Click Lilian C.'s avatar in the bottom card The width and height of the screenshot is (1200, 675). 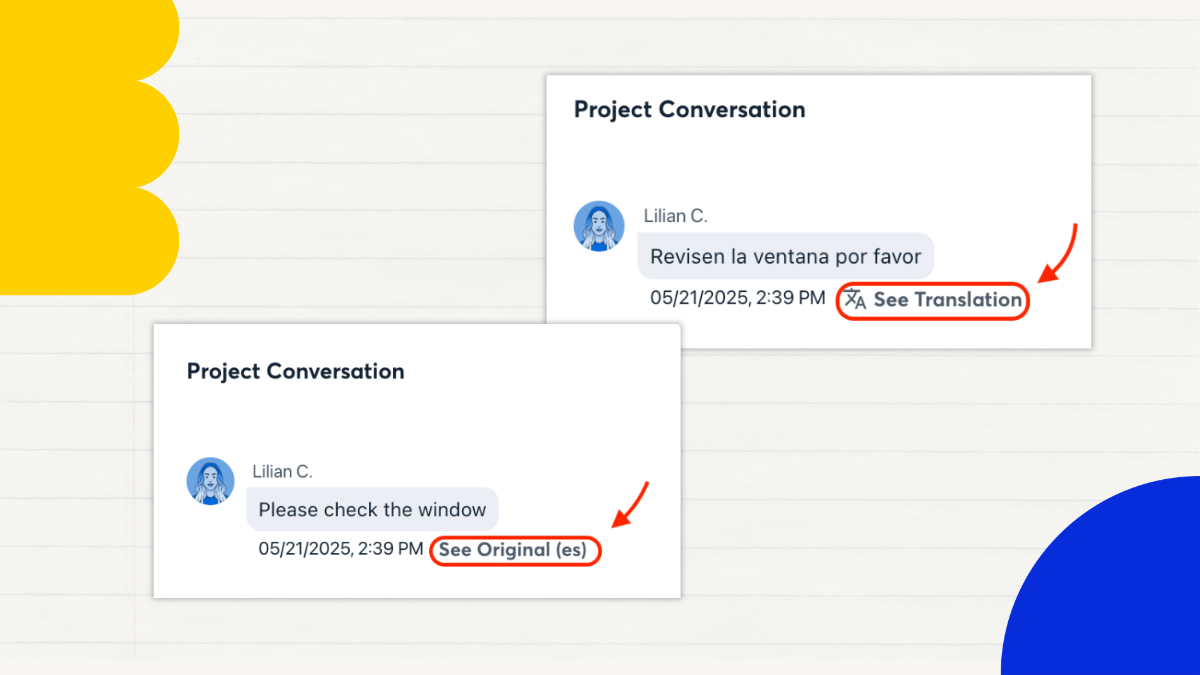pos(211,481)
